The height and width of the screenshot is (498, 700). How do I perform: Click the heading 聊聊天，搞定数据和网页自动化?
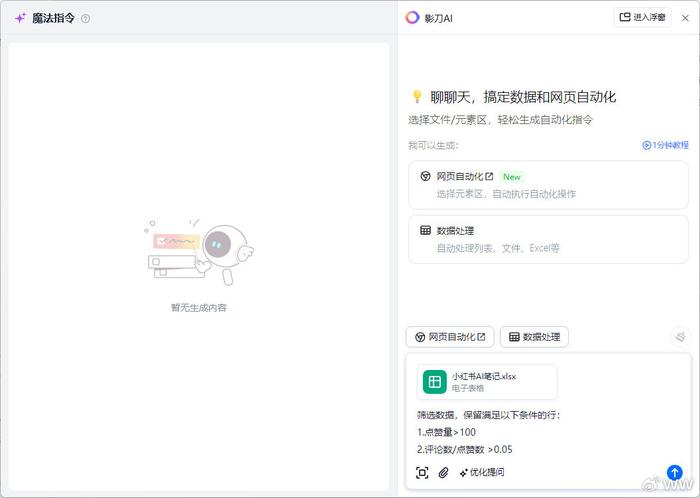(x=523, y=97)
